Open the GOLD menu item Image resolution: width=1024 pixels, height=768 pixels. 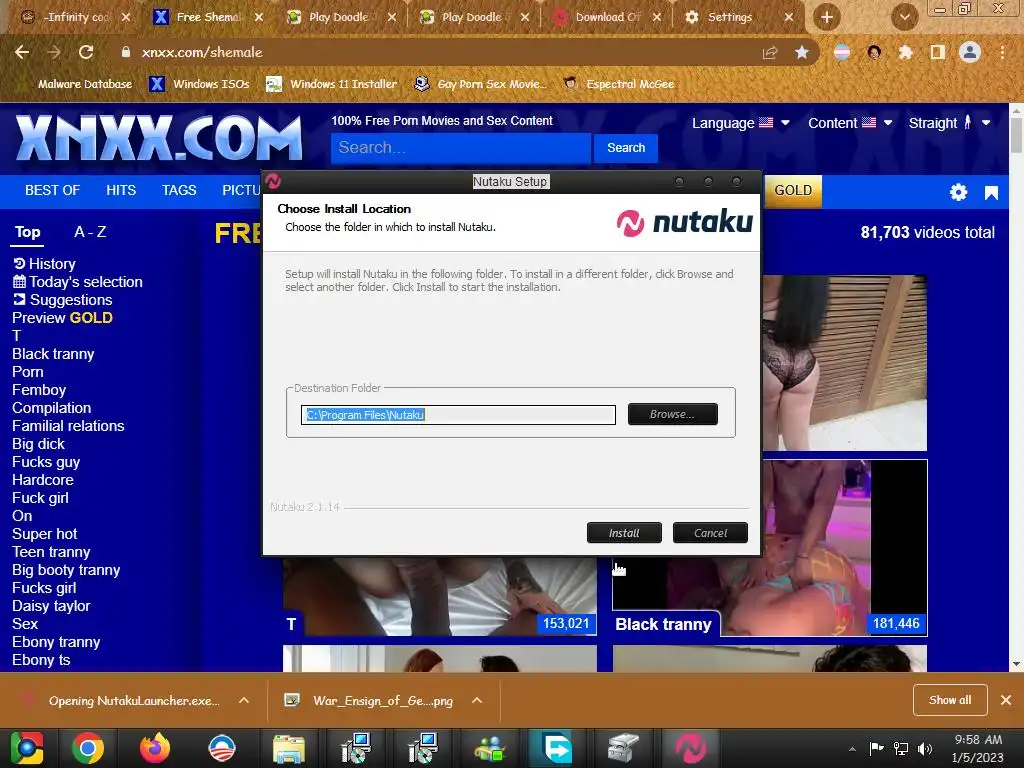coord(793,191)
